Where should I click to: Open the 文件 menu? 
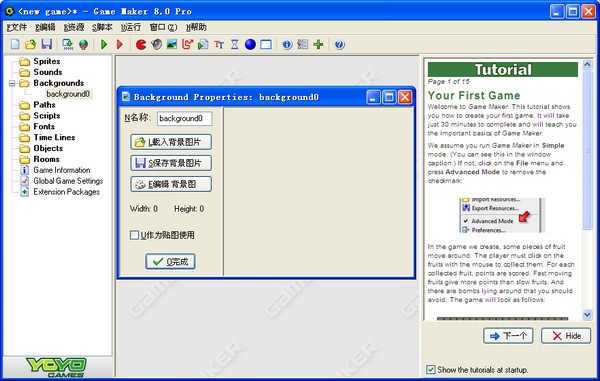(17, 27)
